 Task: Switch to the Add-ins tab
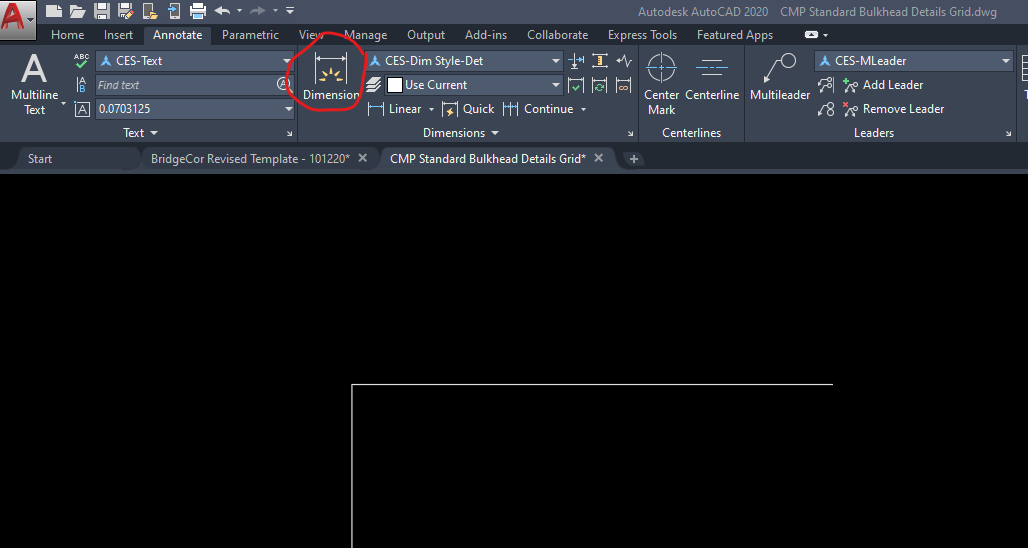pos(486,35)
